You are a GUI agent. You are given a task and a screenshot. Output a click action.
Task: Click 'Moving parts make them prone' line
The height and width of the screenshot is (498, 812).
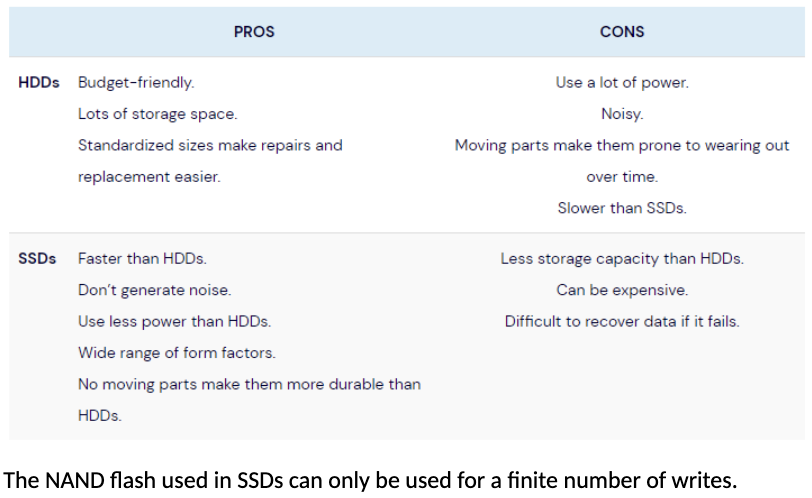(622, 146)
